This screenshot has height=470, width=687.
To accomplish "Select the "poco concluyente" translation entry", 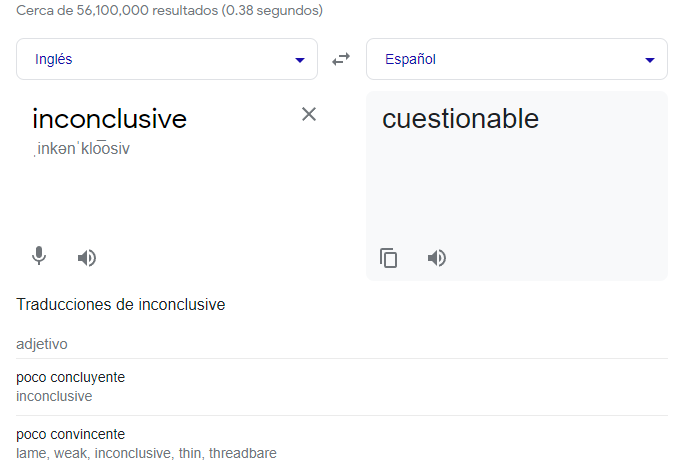I will coord(71,377).
